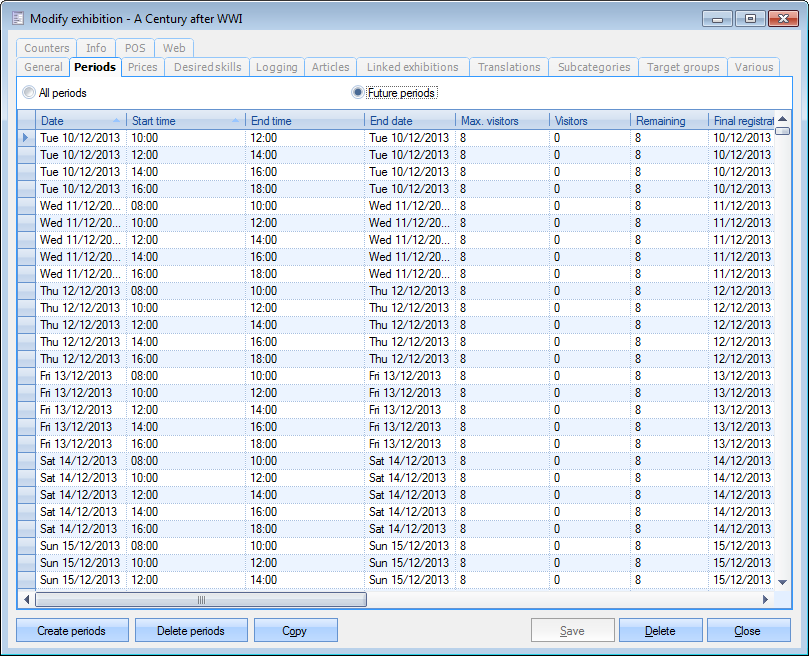
Task: Click the Max. visitors column header
Action: coord(502,121)
